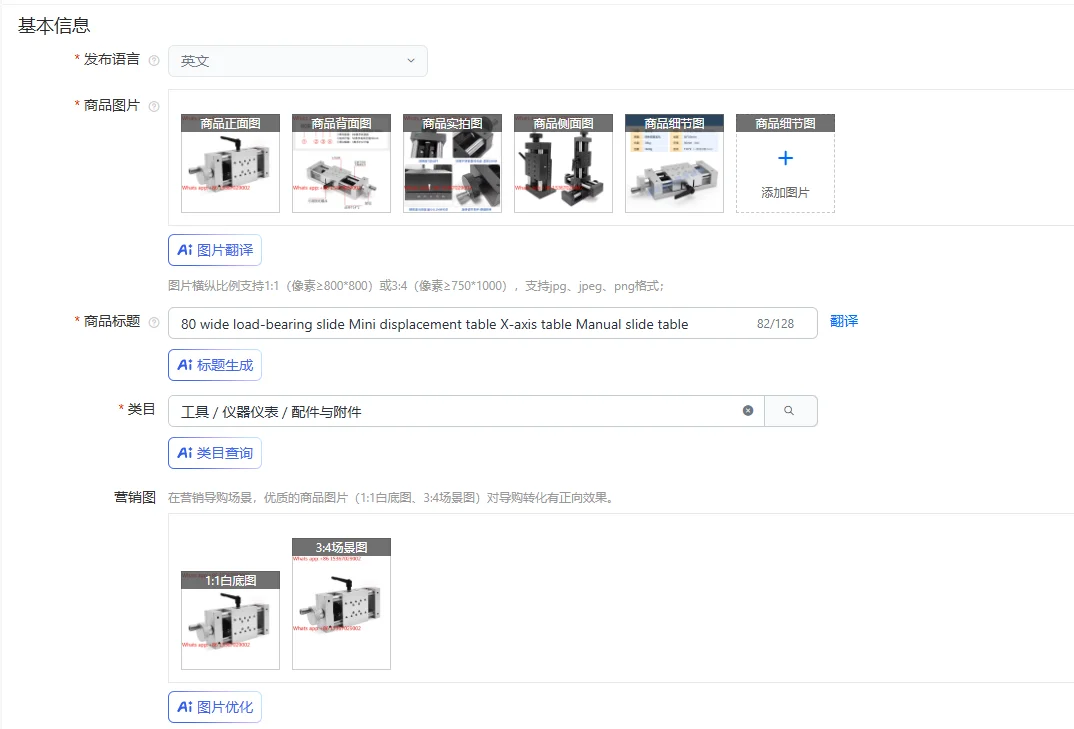The height and width of the screenshot is (729, 1074).
Task: Select the 商品正面图 product thumbnail
Action: 230,163
